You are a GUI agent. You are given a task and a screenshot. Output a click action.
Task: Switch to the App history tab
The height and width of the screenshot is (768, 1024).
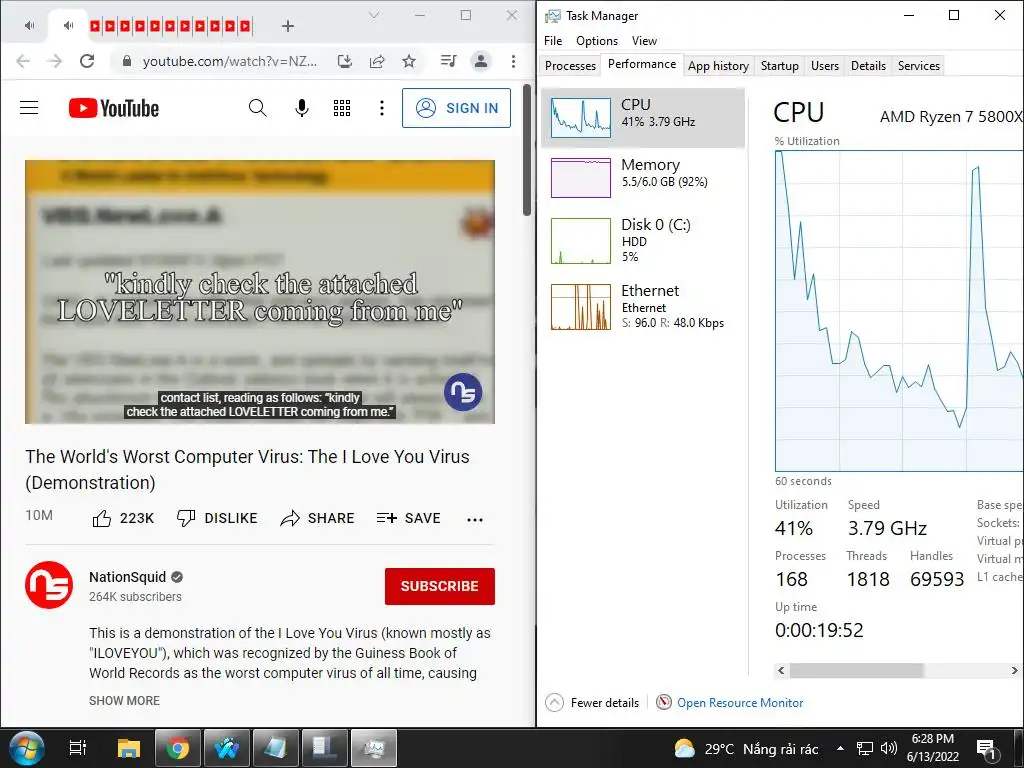coord(718,66)
